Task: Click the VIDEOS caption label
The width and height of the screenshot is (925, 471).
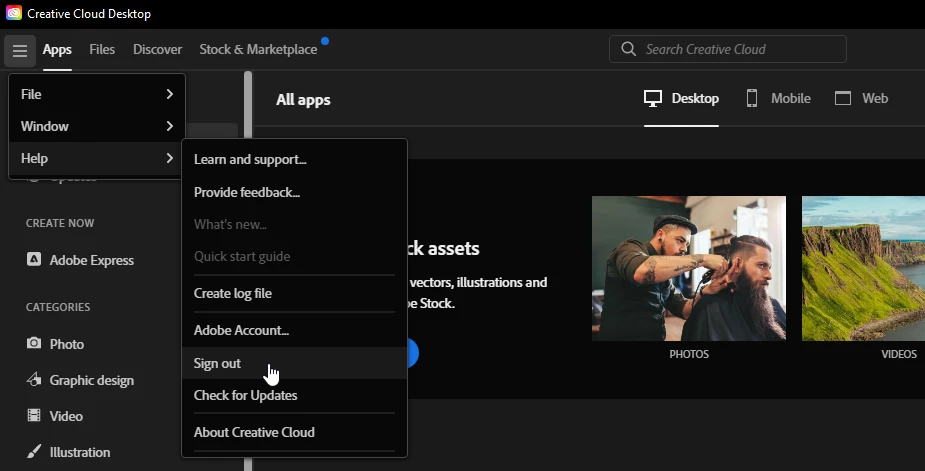Action: (898, 354)
